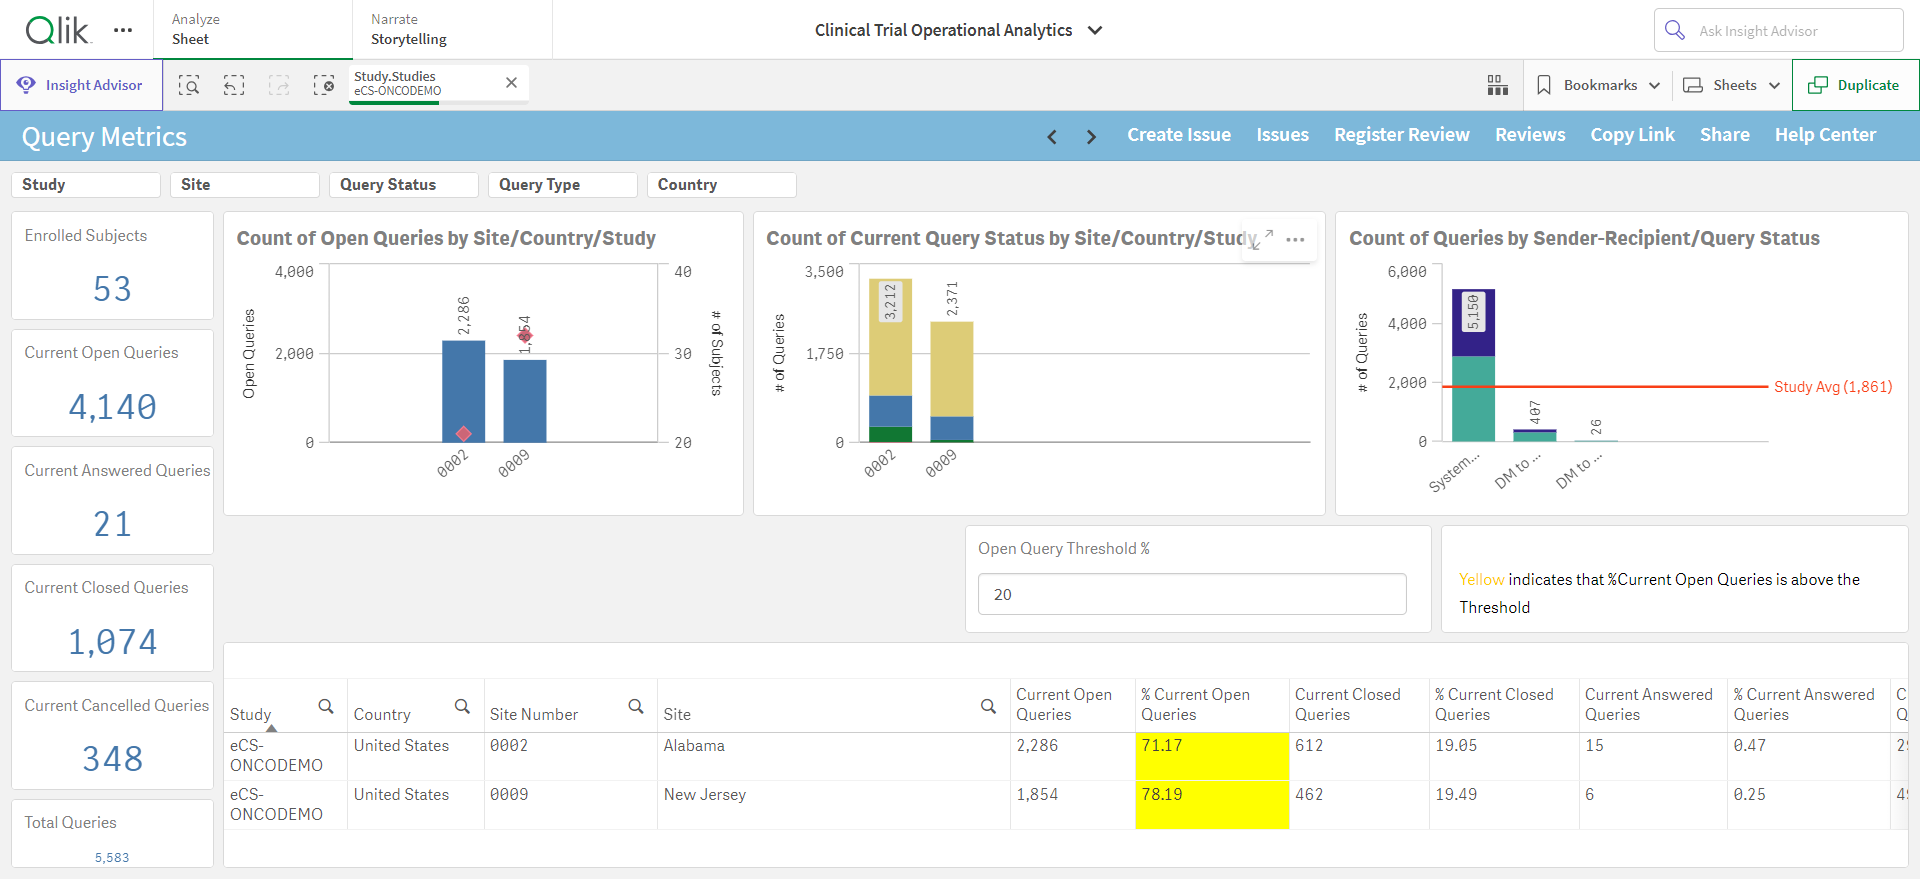This screenshot has width=1920, height=879.
Task: Go to the next sheet arrow
Action: 1091,136
